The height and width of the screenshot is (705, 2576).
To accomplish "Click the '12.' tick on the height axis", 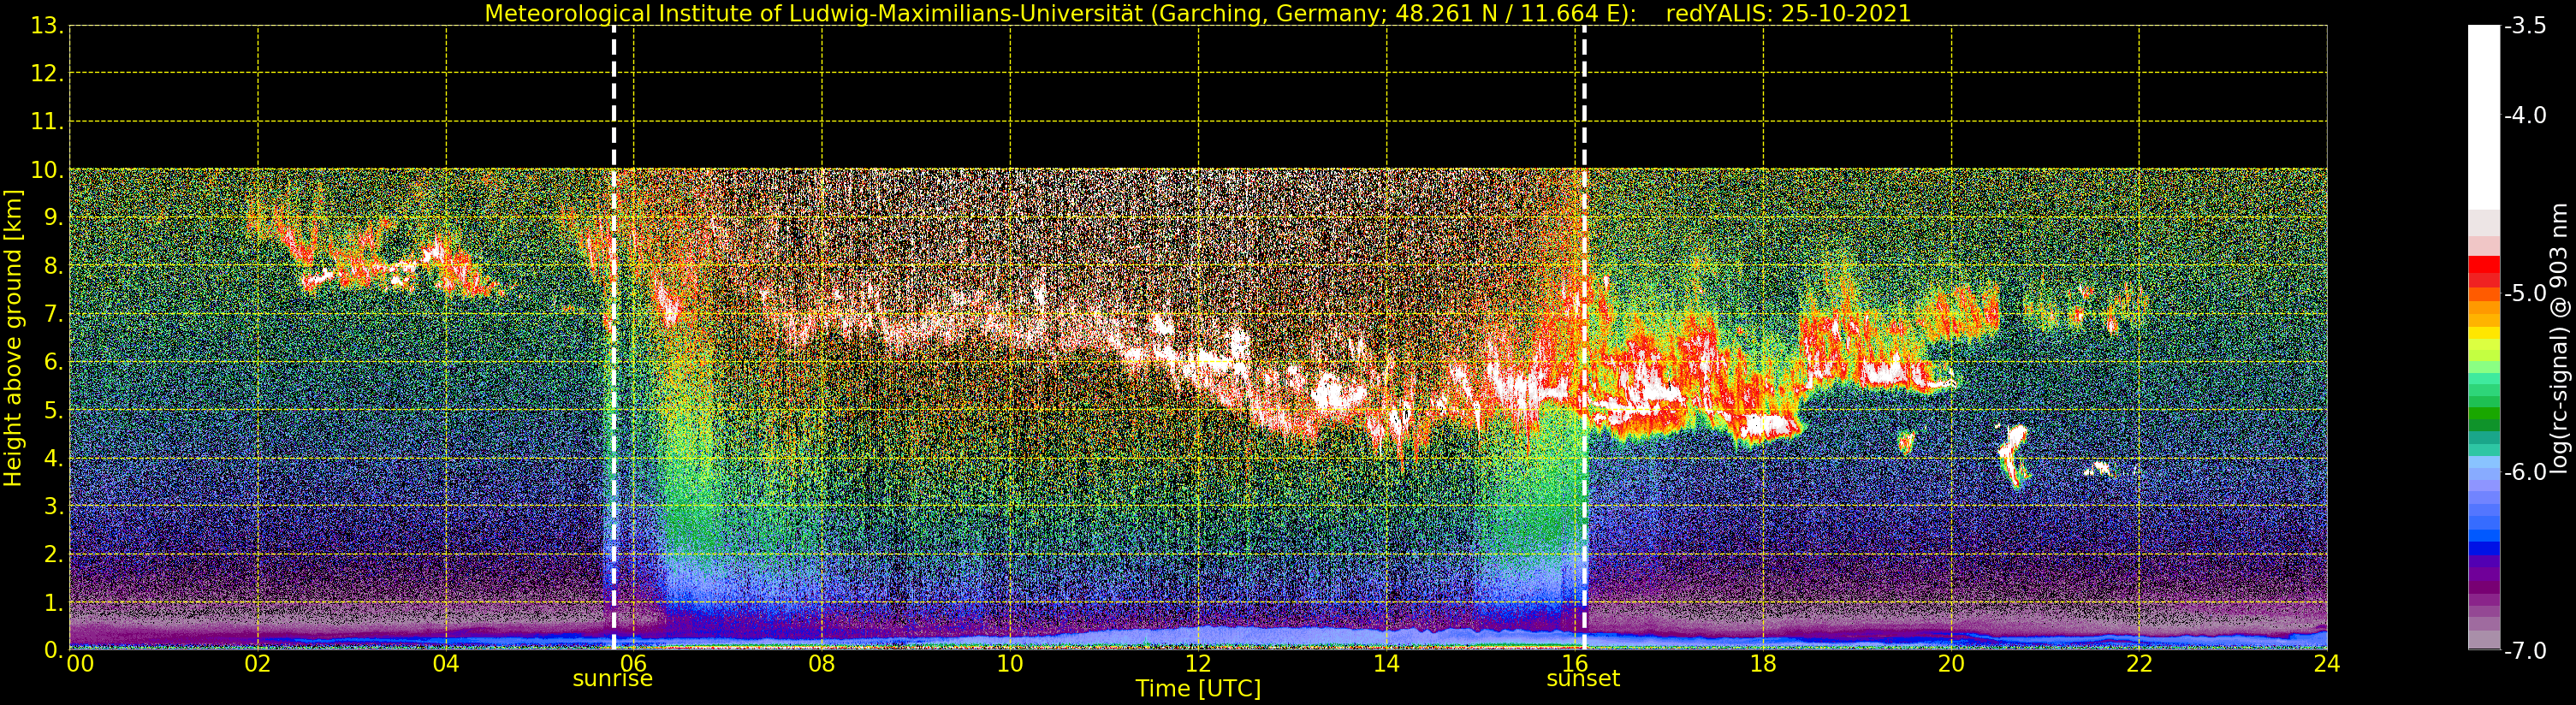I will click(x=47, y=74).
